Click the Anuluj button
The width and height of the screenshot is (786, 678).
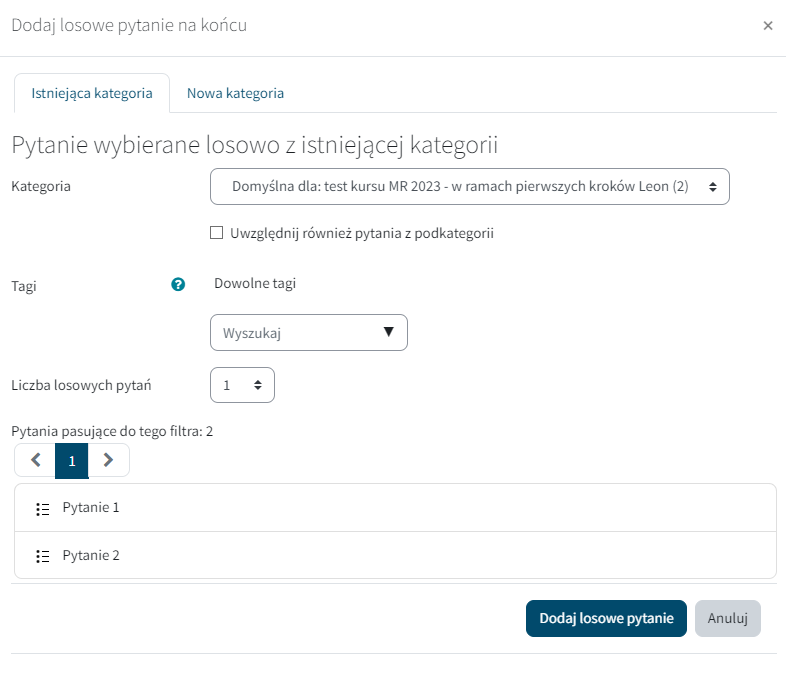click(727, 618)
